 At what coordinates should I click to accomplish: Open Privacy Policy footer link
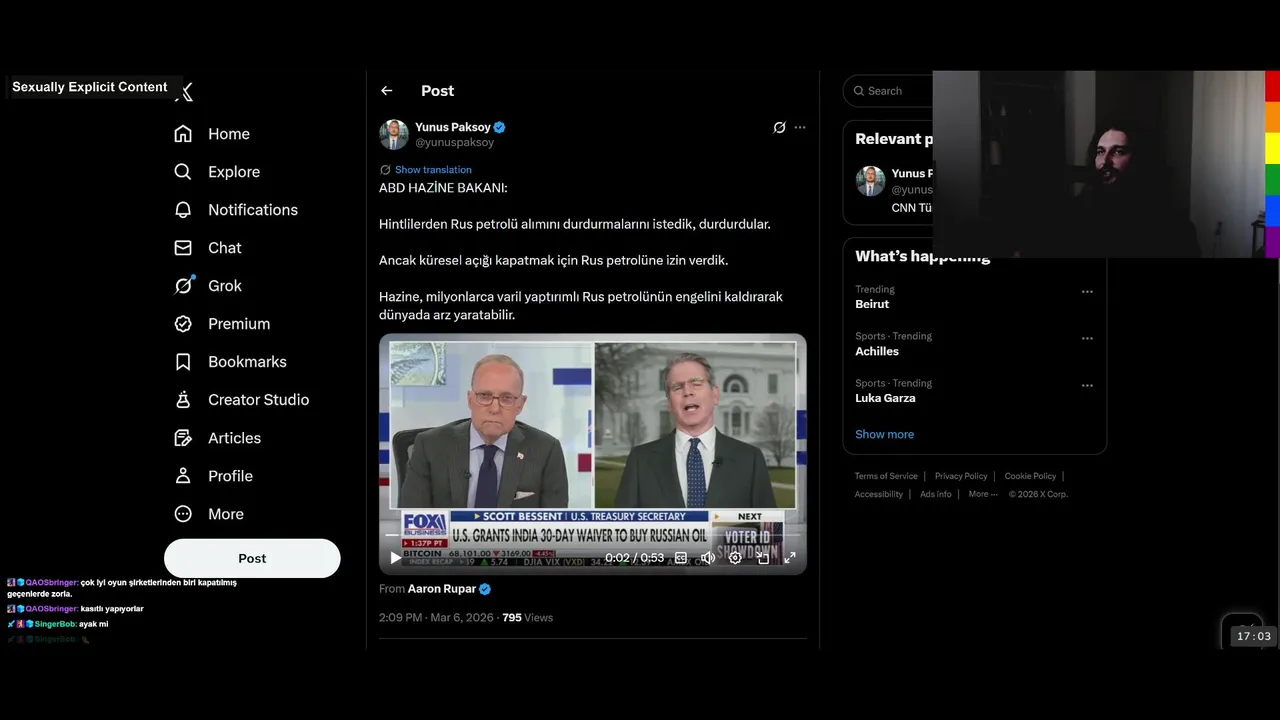pos(961,476)
